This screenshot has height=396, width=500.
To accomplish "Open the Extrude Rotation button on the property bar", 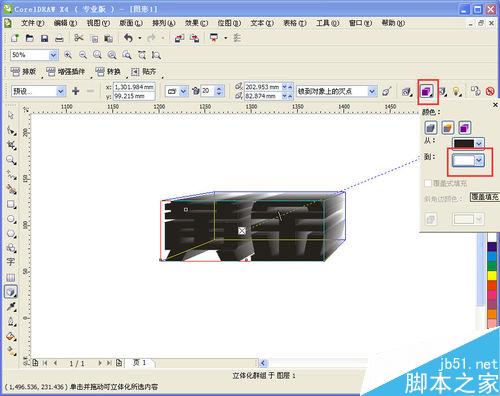I will click(406, 91).
